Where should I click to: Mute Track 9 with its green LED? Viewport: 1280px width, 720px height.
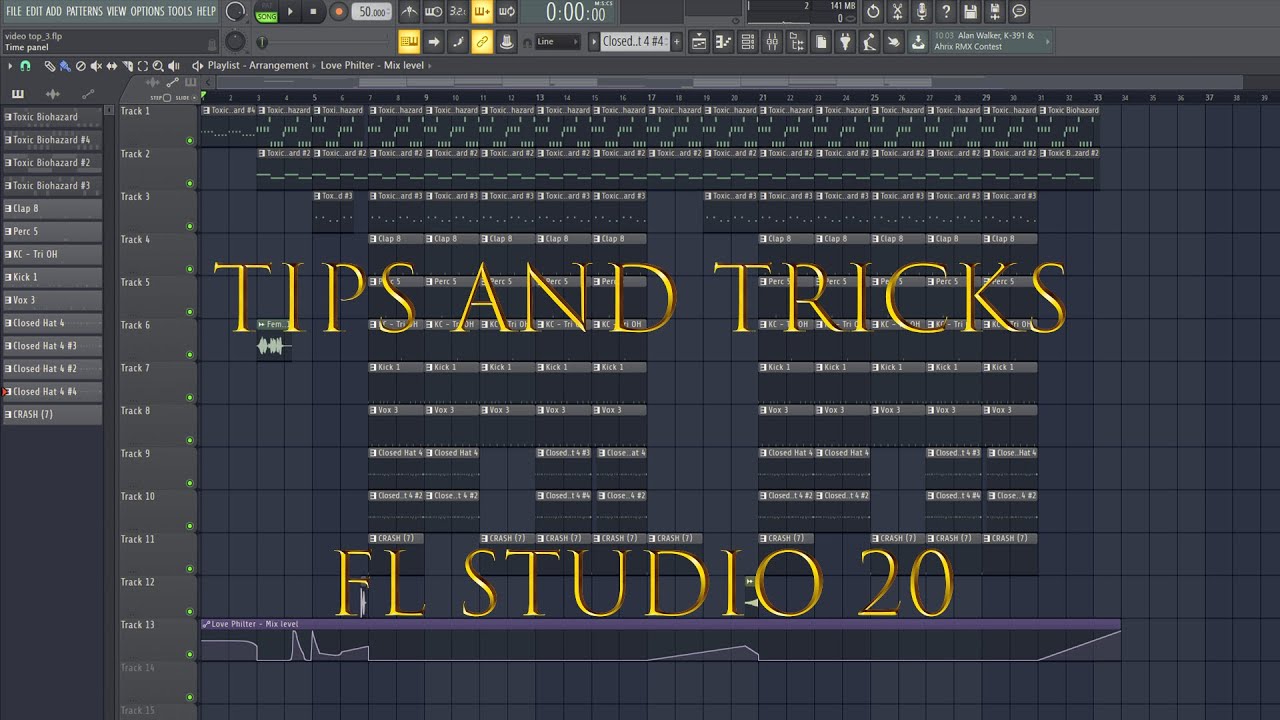point(190,483)
